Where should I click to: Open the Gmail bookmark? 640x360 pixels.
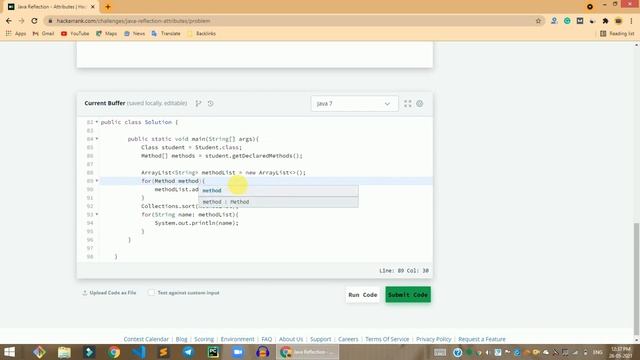click(x=43, y=33)
